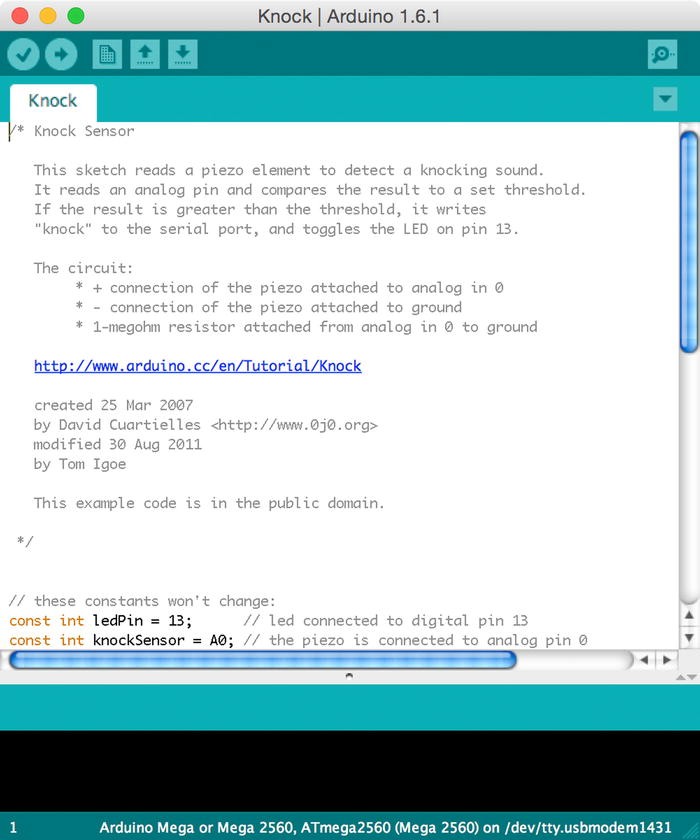Click the "Knock Sensor" comment title
This screenshot has width=700, height=840.
click(84, 131)
